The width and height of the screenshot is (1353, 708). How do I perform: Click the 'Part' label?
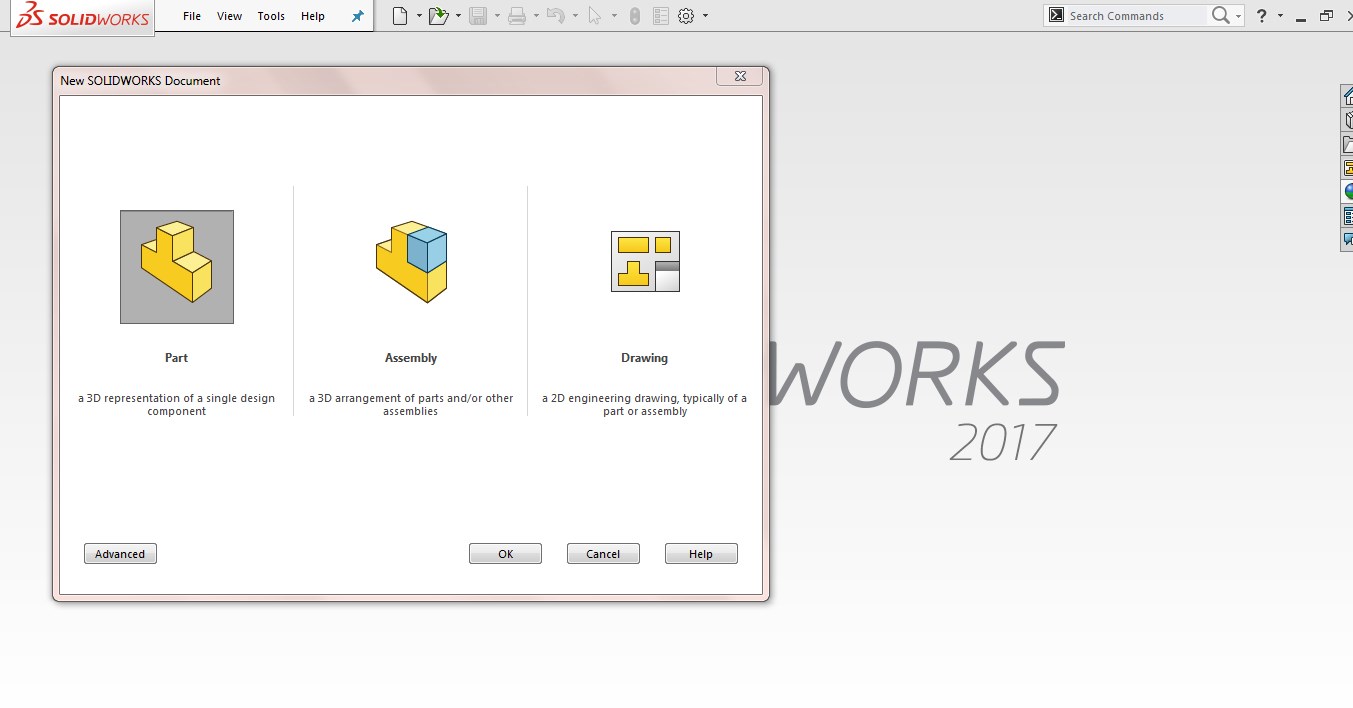[176, 358]
